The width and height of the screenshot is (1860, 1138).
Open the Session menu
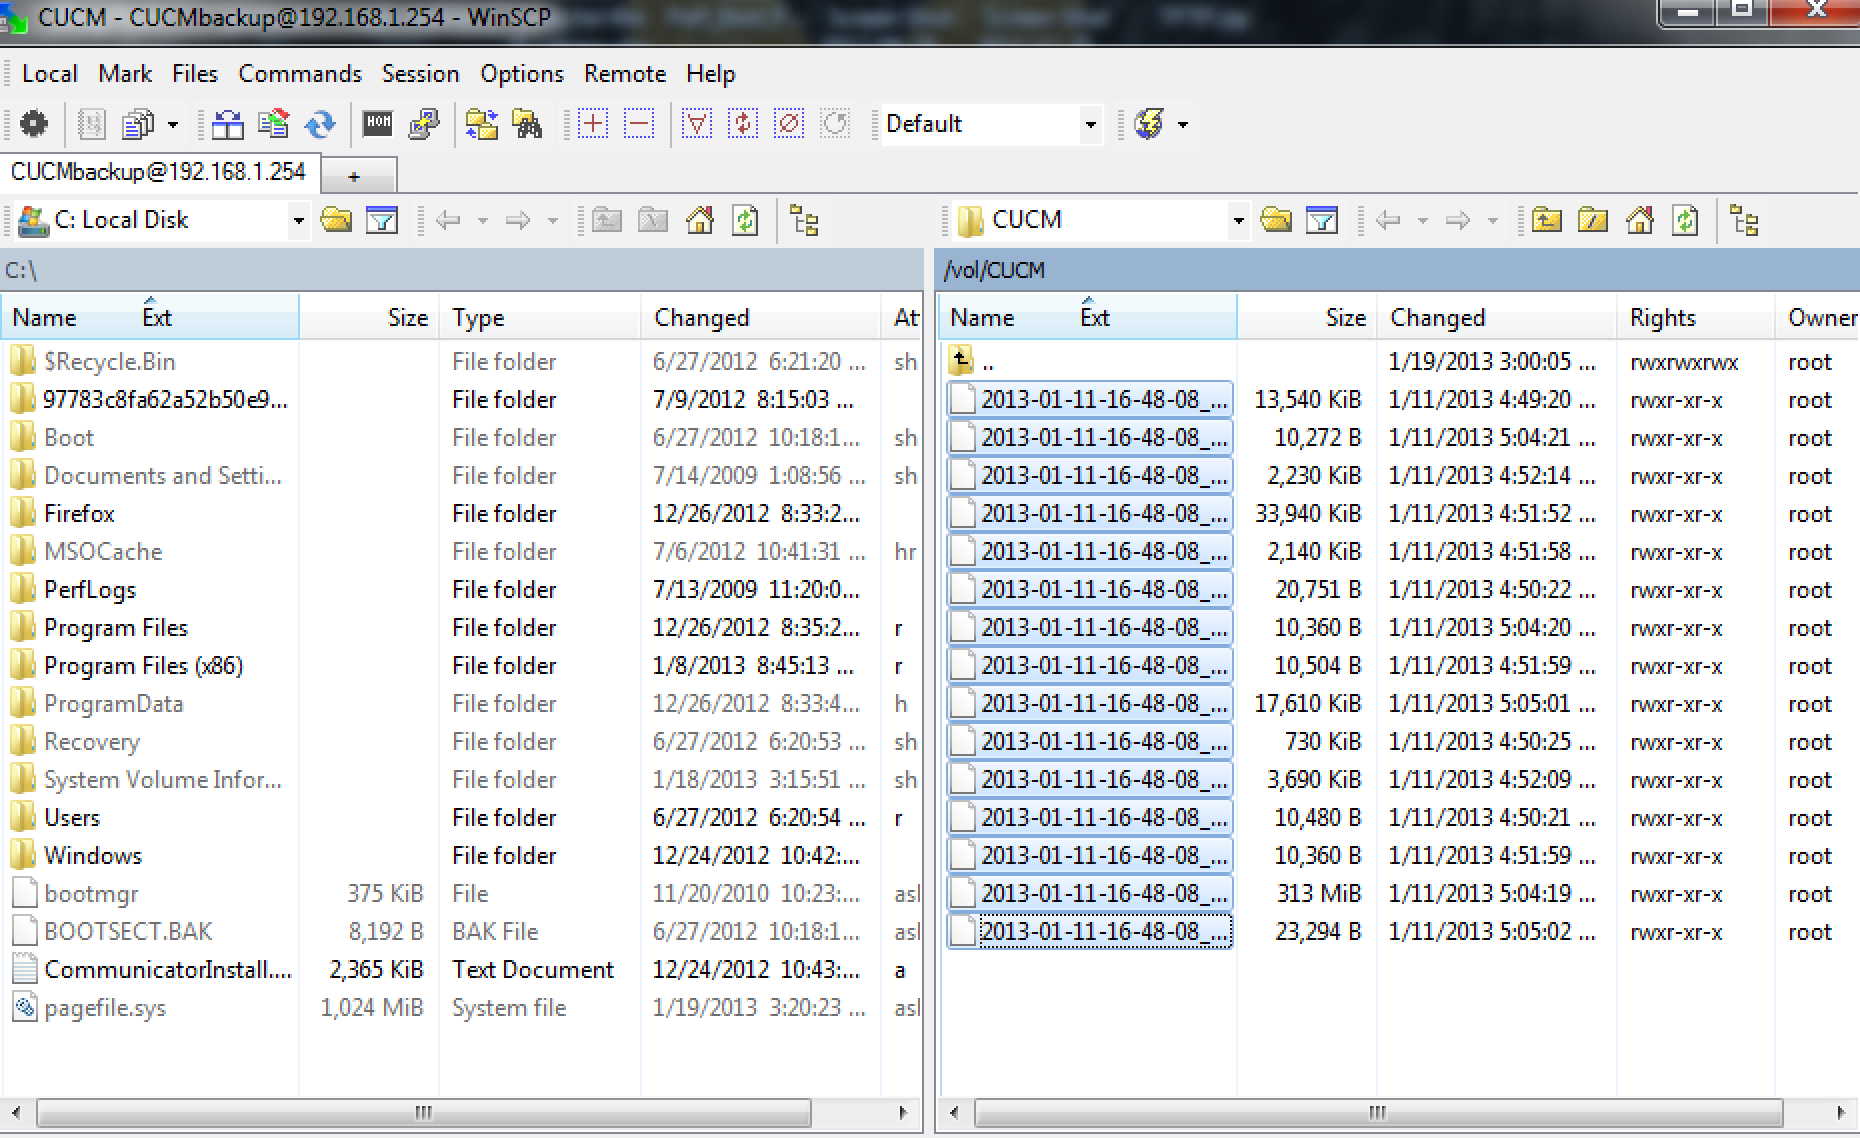[420, 74]
